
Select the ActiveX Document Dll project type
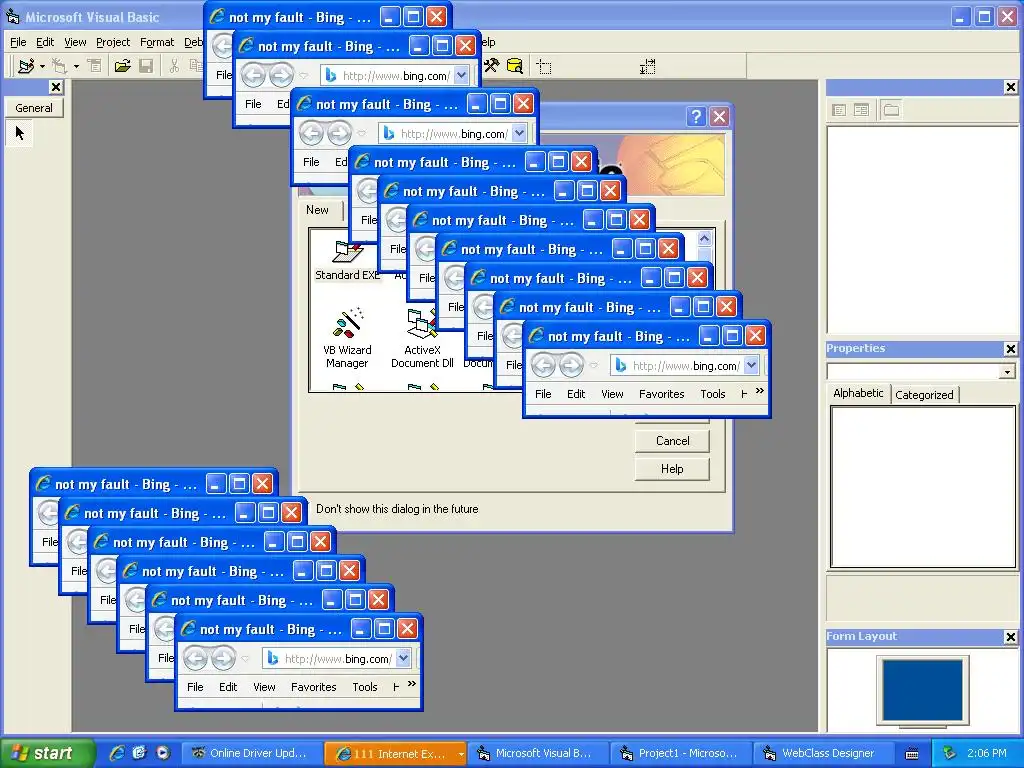tap(422, 339)
